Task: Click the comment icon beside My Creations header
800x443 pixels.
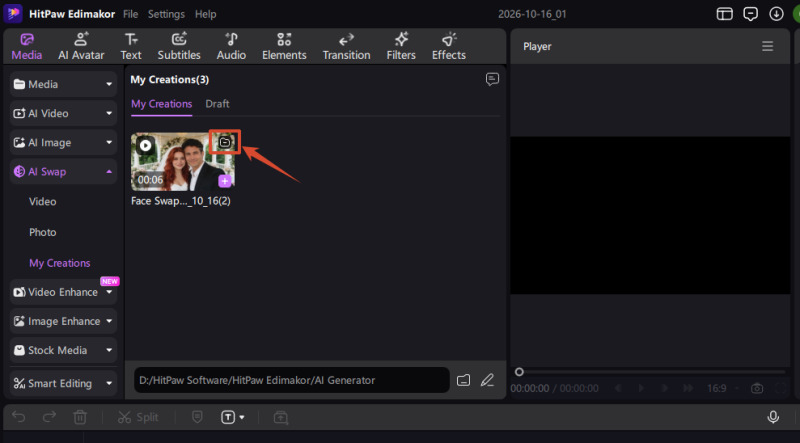Action: pos(492,79)
